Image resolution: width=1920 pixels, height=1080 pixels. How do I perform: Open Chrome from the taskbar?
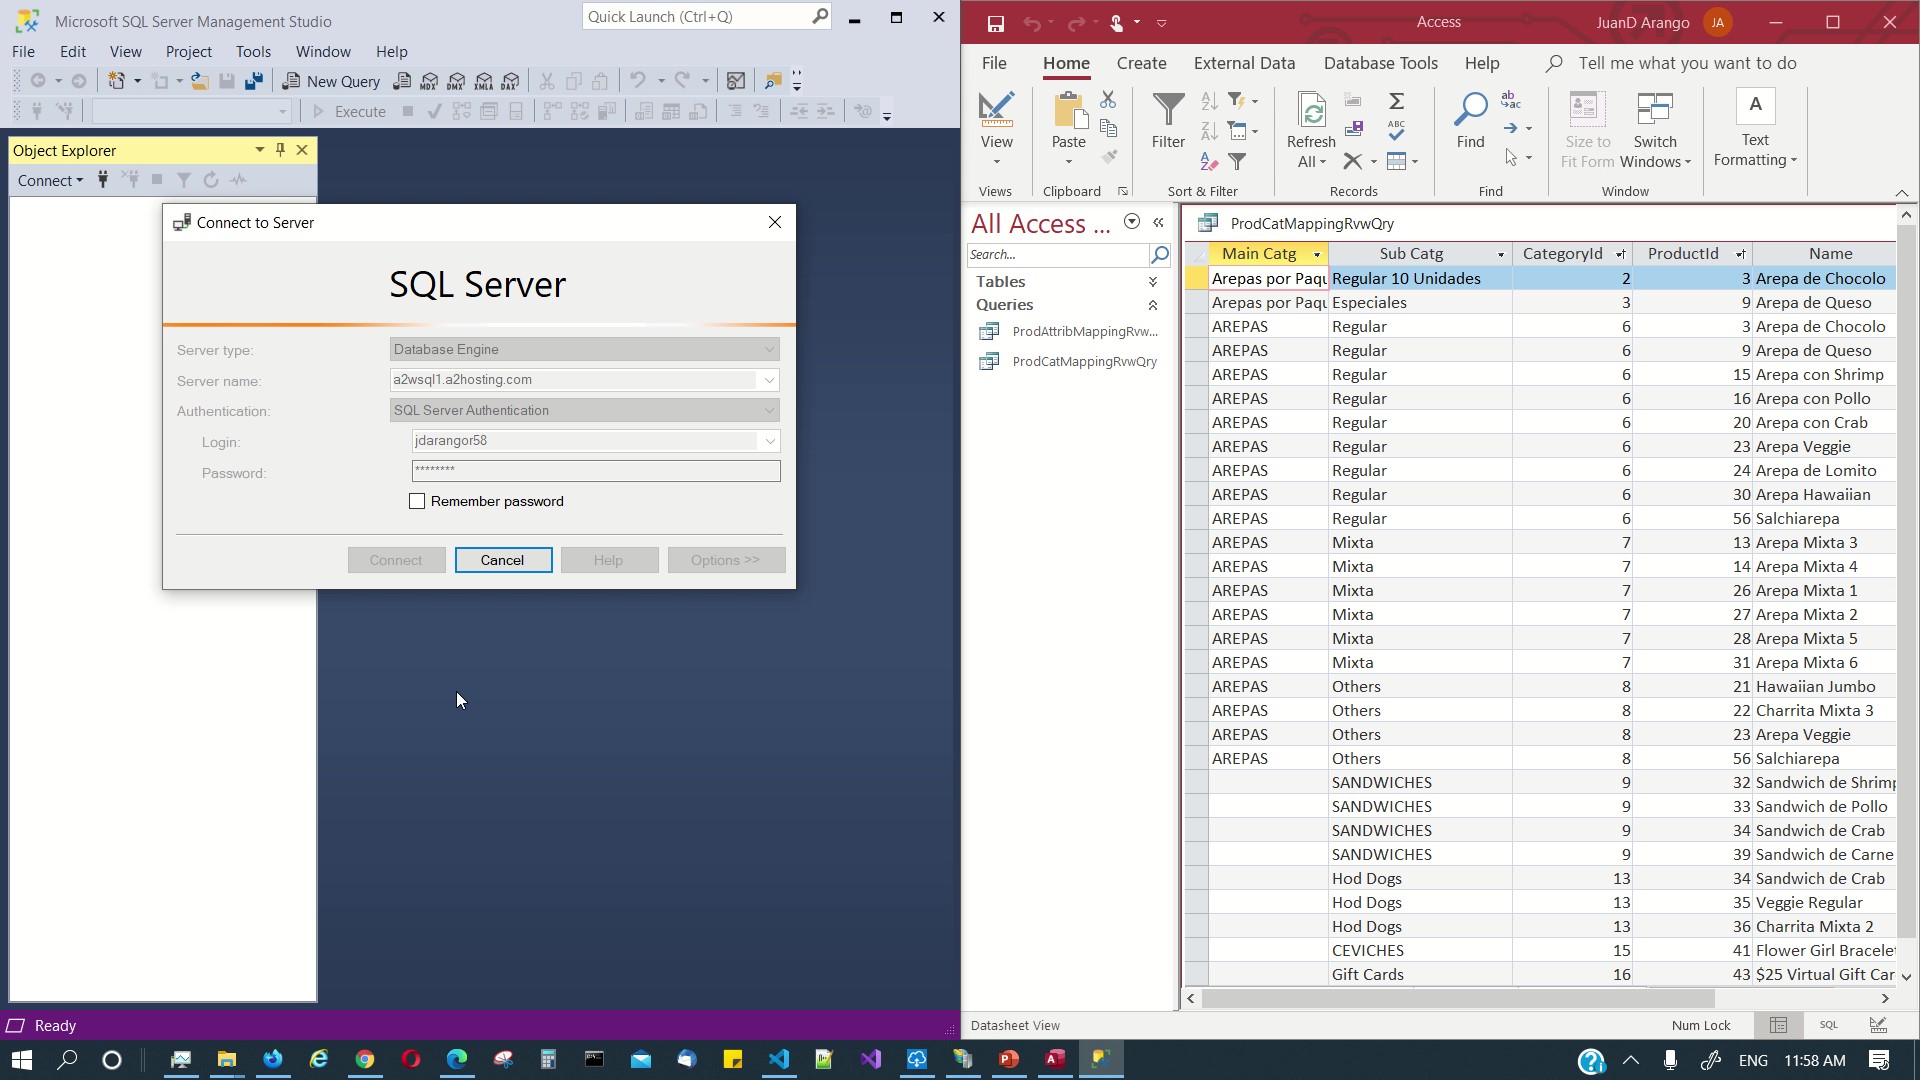[x=365, y=1059]
